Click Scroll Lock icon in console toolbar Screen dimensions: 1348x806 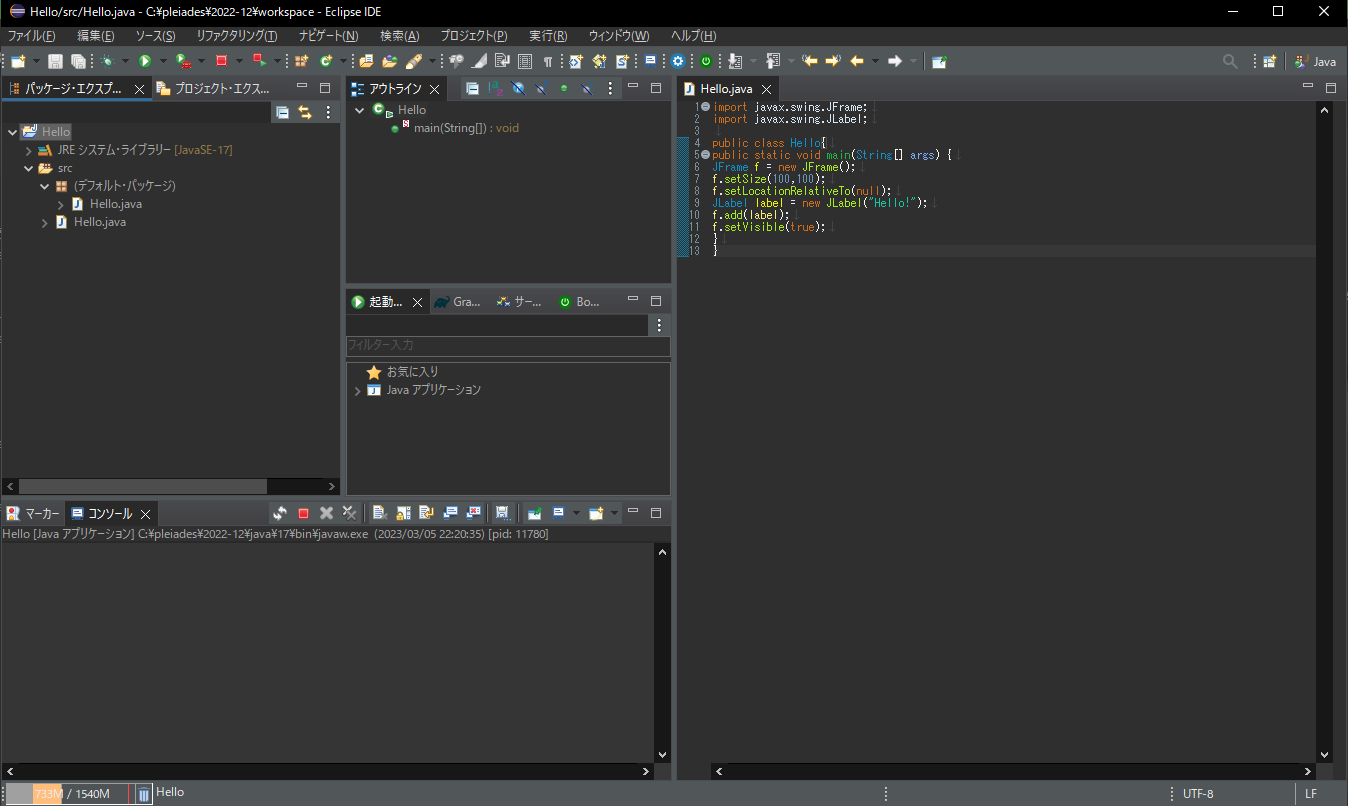(x=403, y=512)
